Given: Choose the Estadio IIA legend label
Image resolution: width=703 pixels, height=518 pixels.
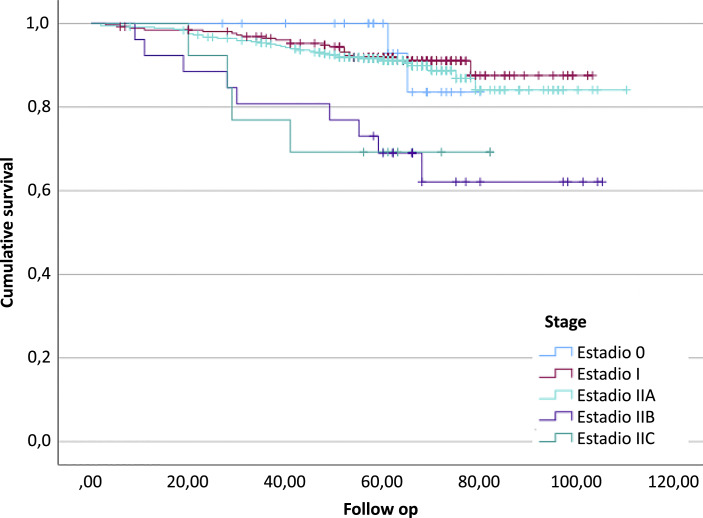Looking at the screenshot, I should [614, 395].
